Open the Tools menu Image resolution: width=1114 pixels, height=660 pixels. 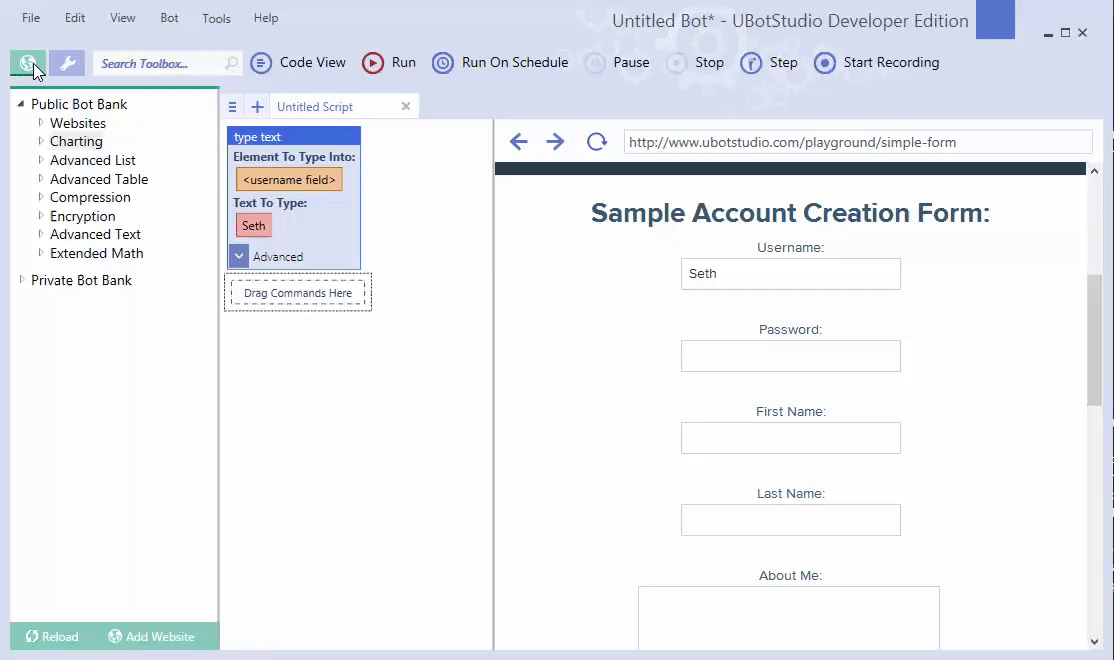(x=216, y=18)
